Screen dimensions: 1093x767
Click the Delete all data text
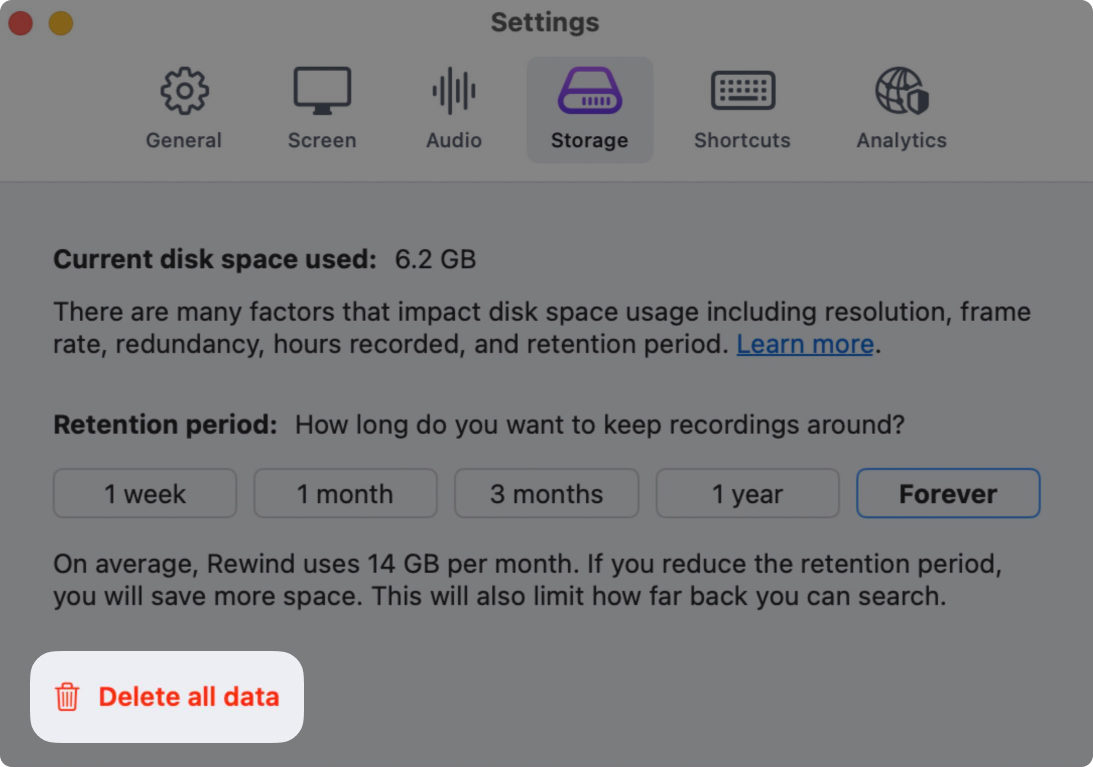click(x=188, y=697)
